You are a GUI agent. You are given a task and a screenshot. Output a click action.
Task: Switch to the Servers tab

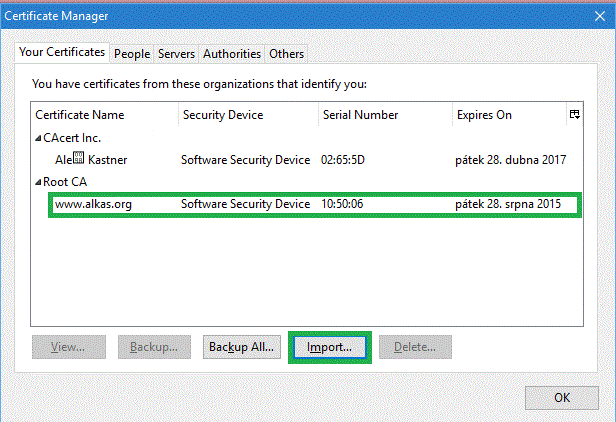click(x=176, y=54)
